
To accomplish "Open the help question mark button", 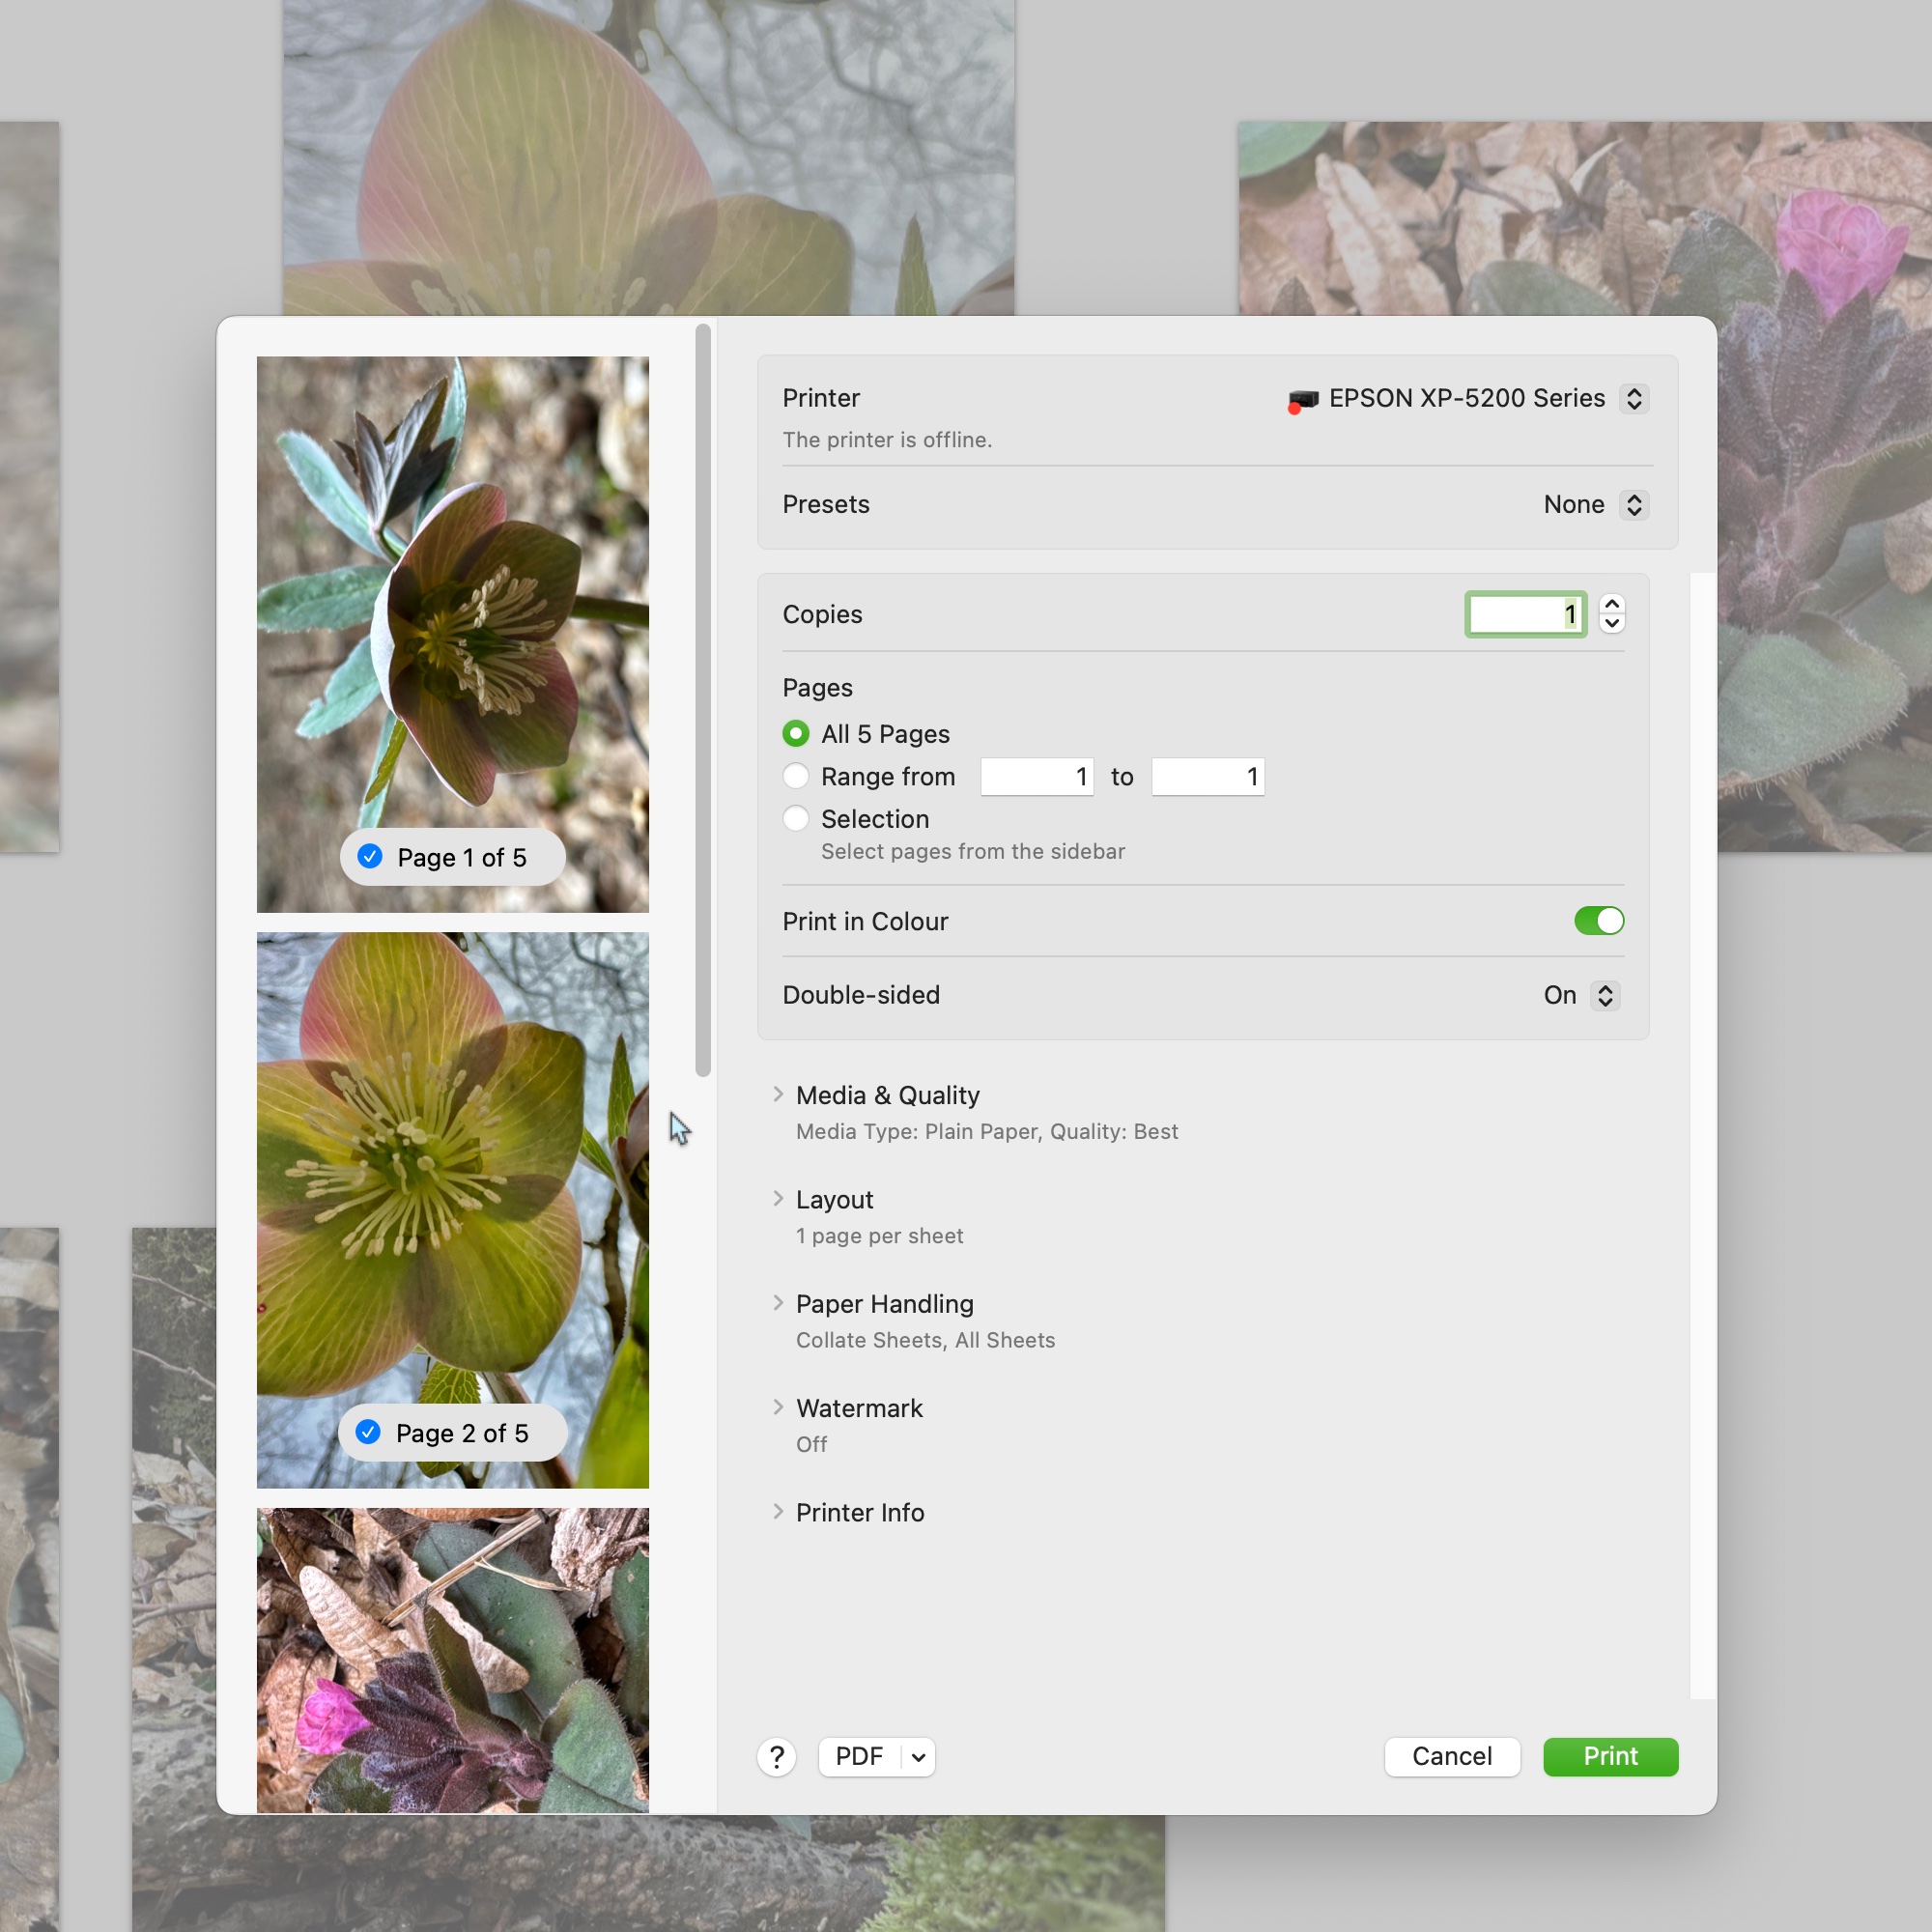I will click(776, 1757).
